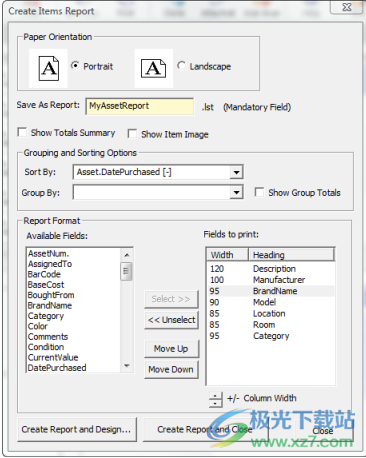Select the Room row in Fields to print
366x458 pixels.
pos(271,325)
